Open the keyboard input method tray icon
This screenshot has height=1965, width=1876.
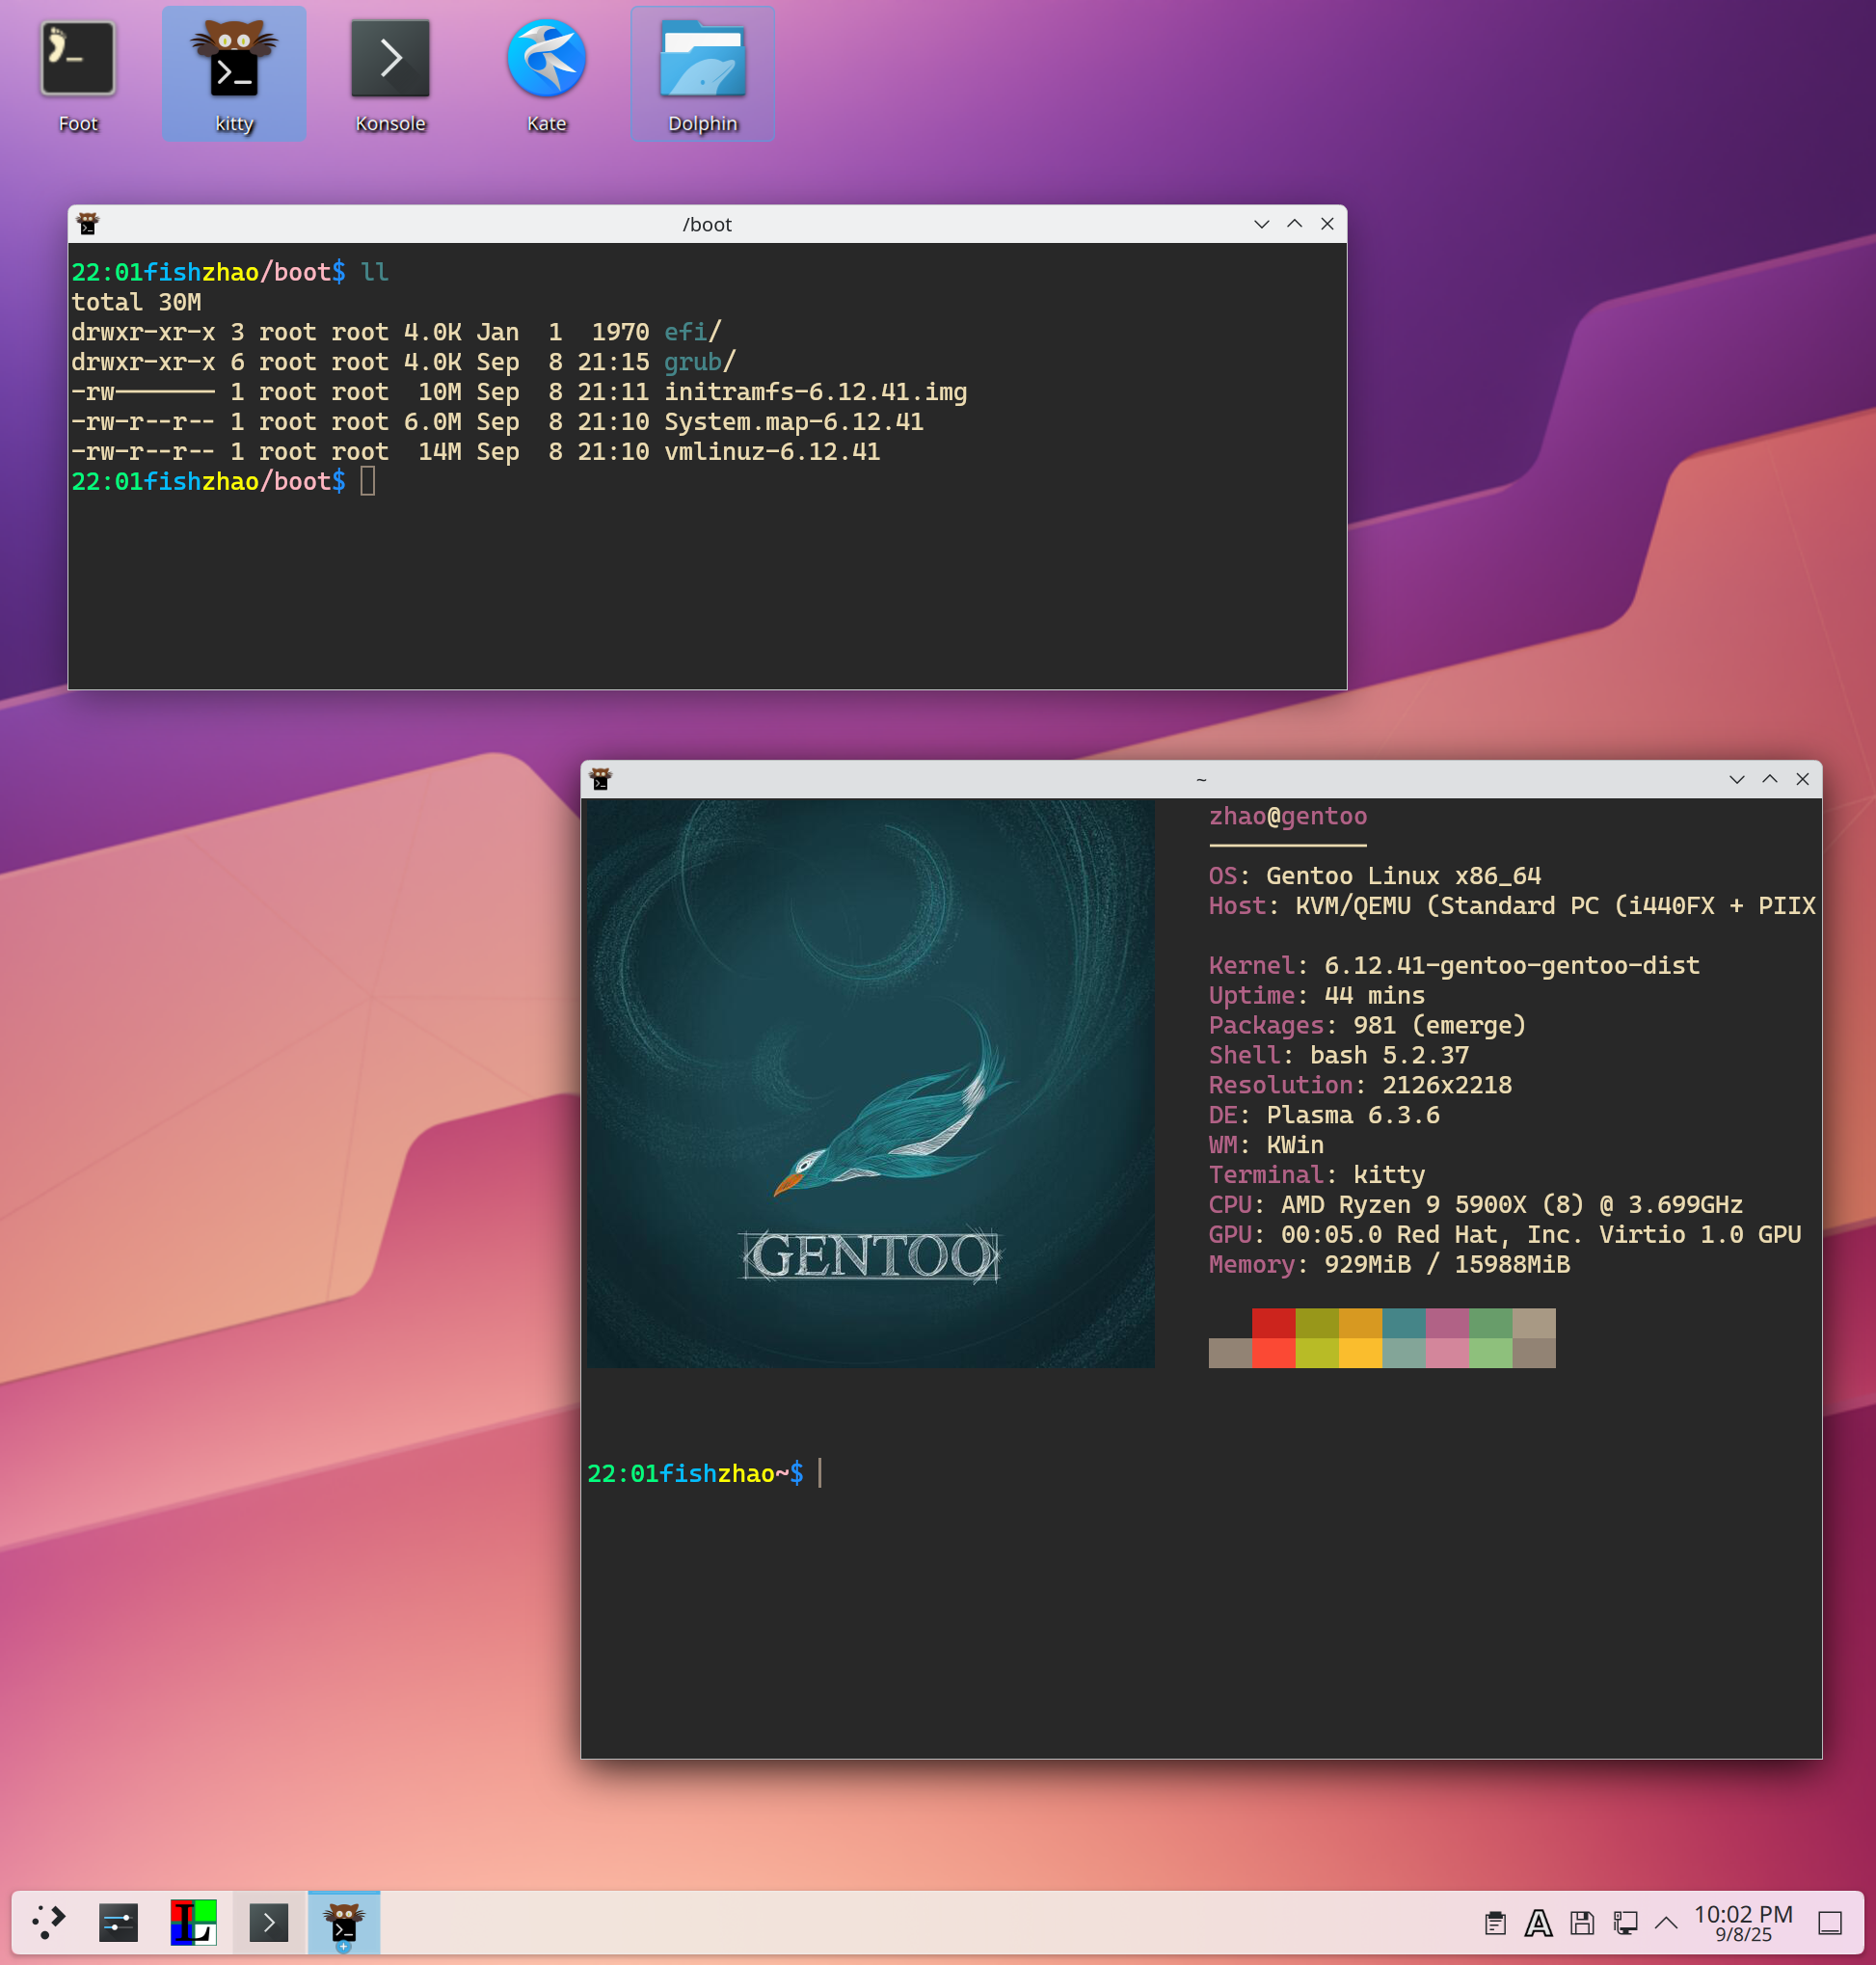1538,1922
